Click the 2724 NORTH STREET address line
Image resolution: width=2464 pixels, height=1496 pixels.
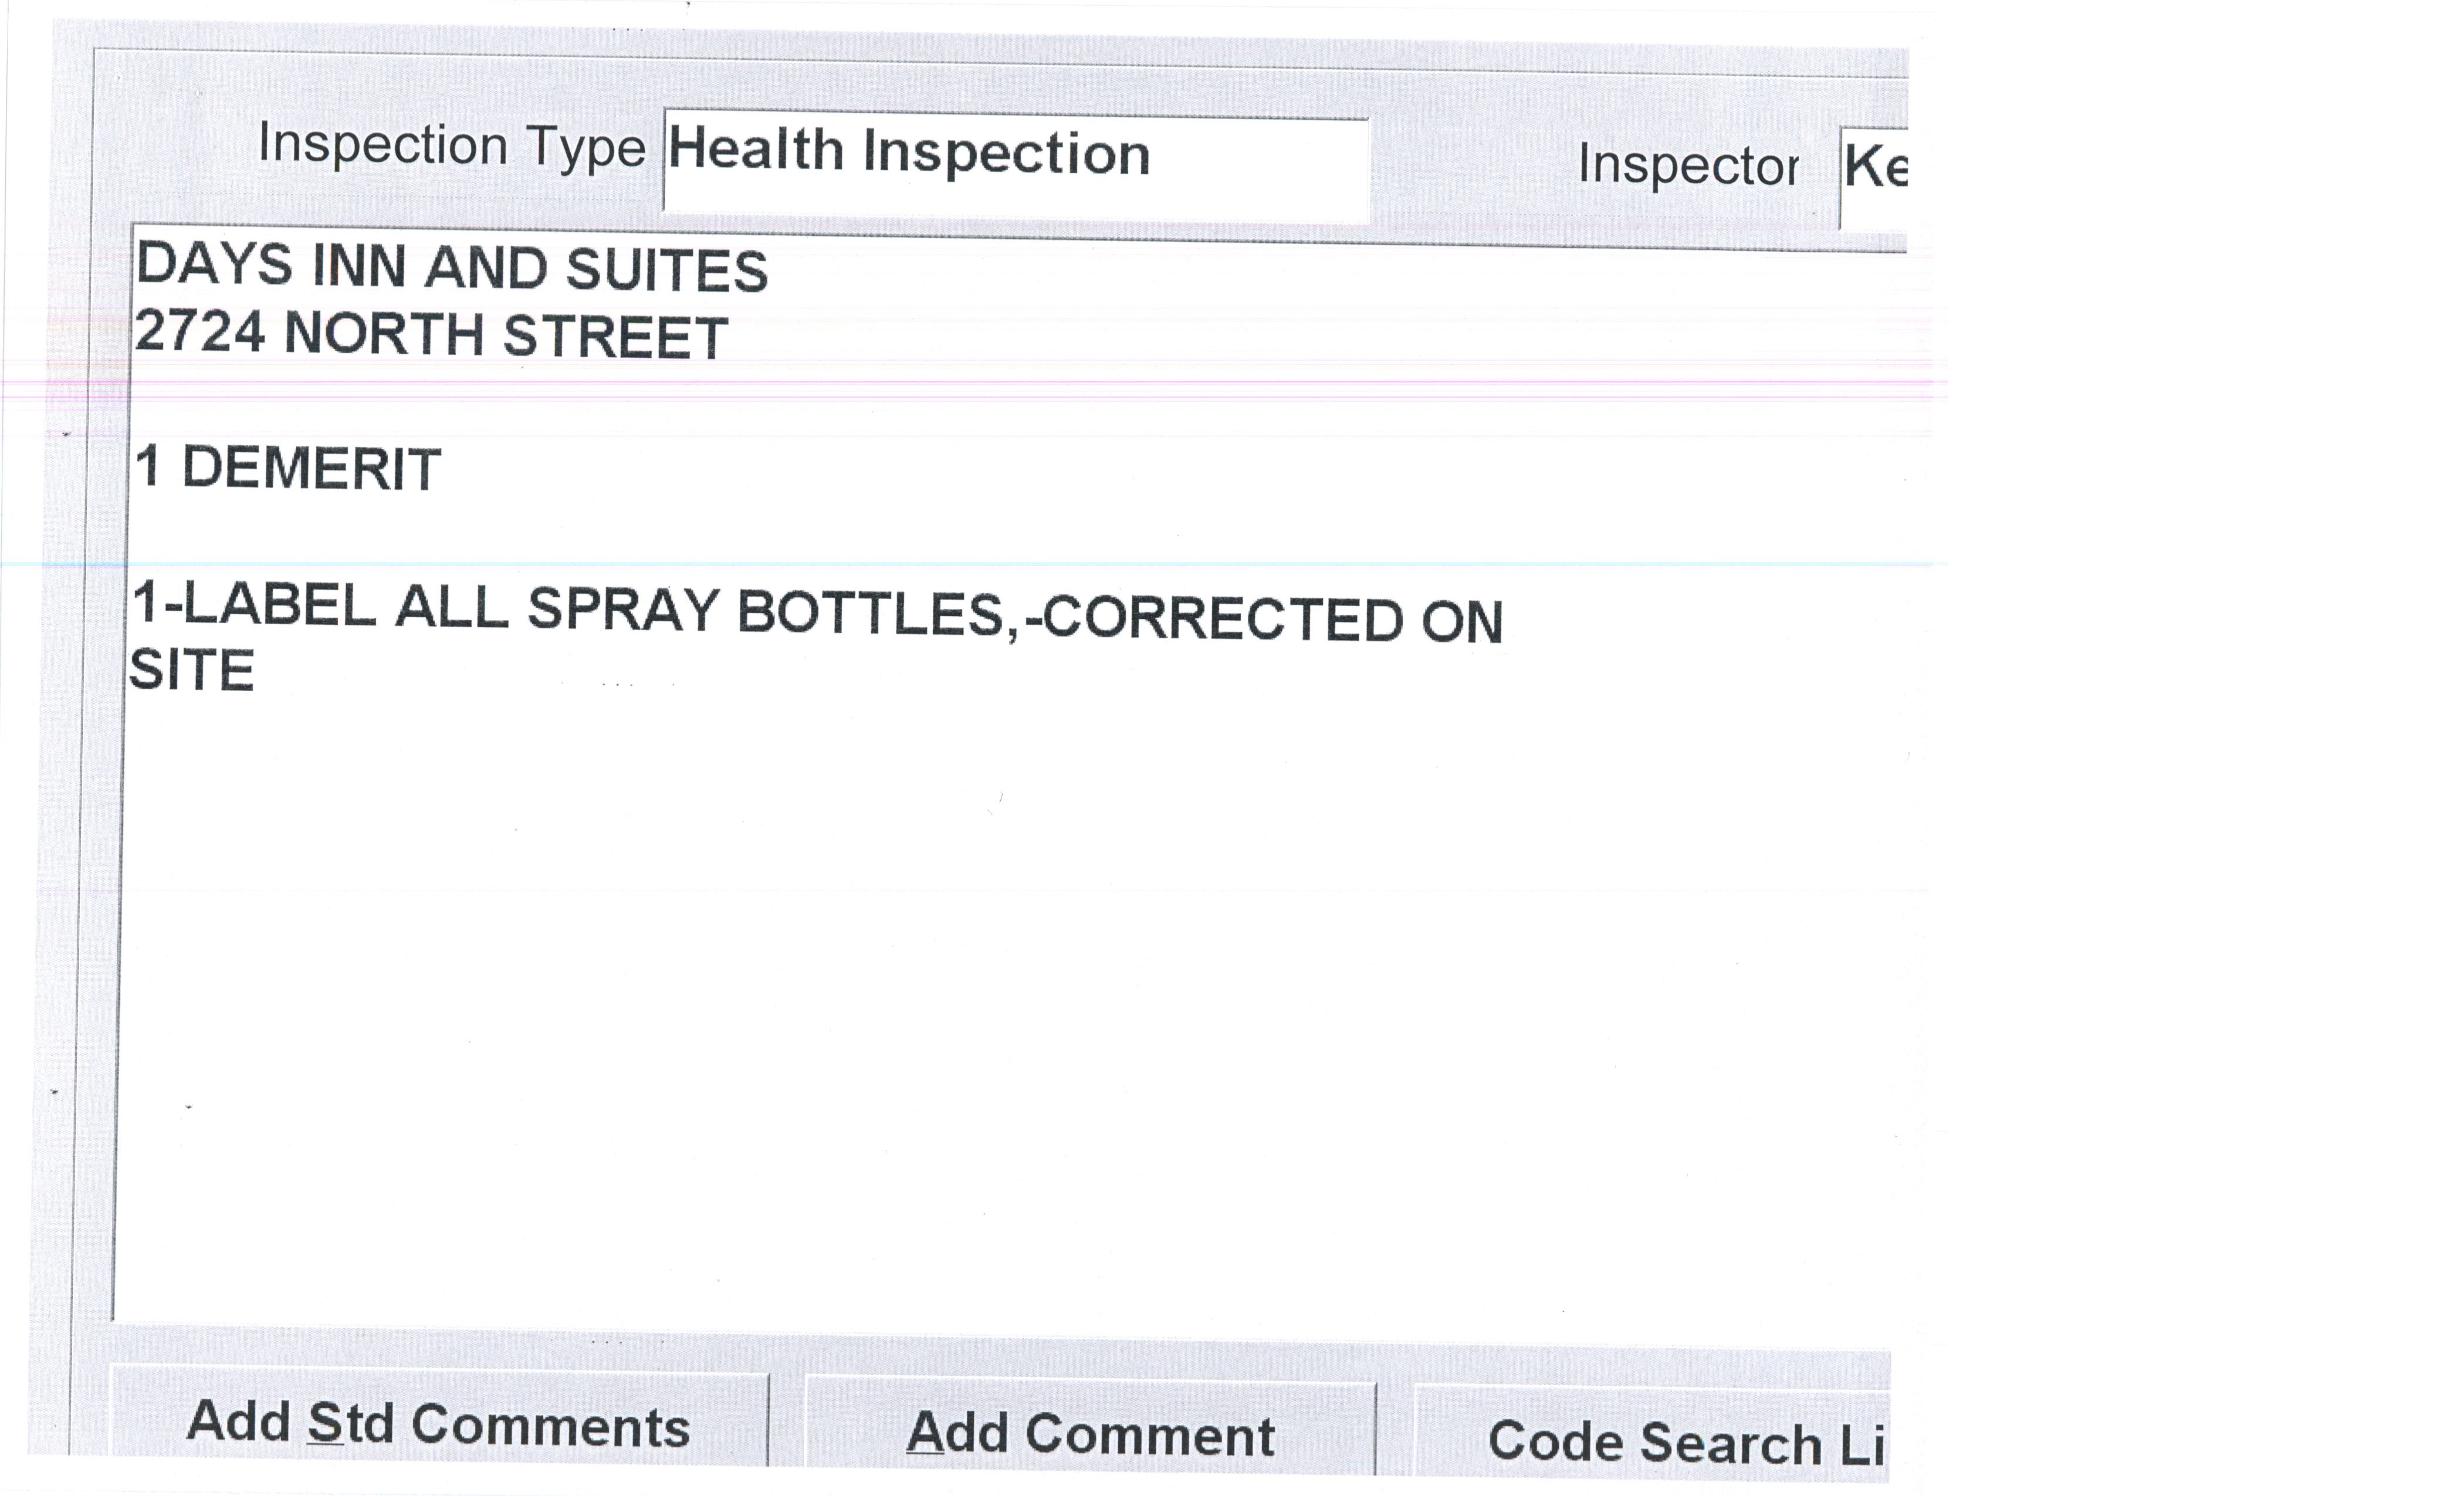(x=430, y=334)
